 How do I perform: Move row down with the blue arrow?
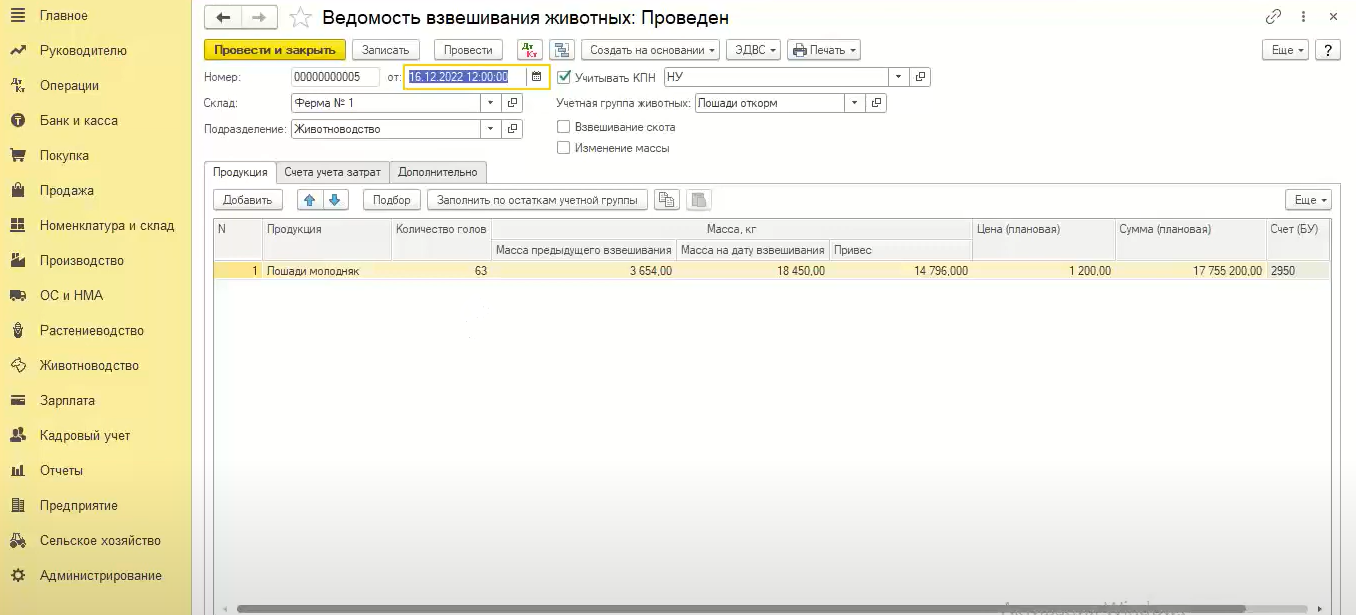334,200
